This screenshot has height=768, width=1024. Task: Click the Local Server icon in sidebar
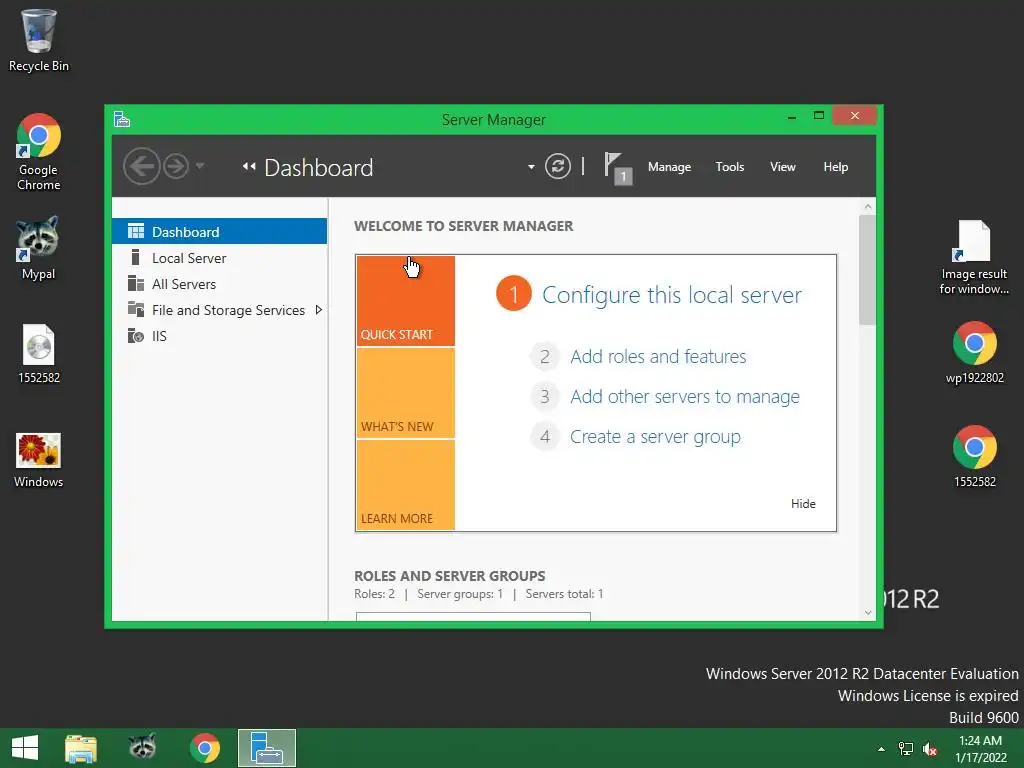(x=135, y=257)
